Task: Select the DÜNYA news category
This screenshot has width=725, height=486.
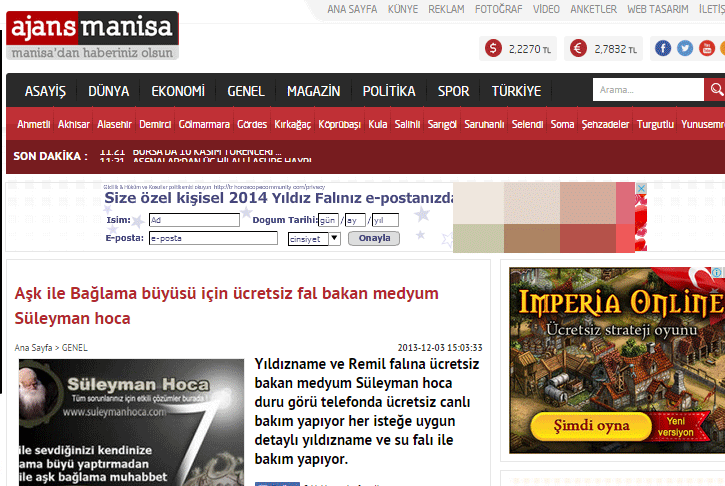Action: (109, 91)
